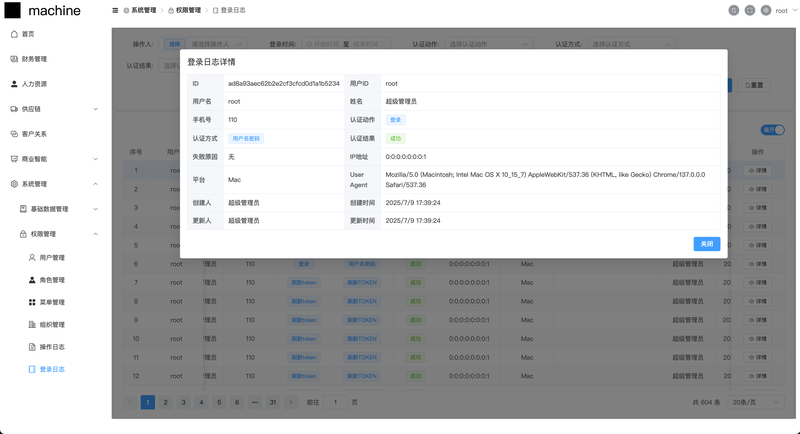Click the 商业智能 icon in sidebar
The height and width of the screenshot is (434, 800).
click(x=14, y=159)
